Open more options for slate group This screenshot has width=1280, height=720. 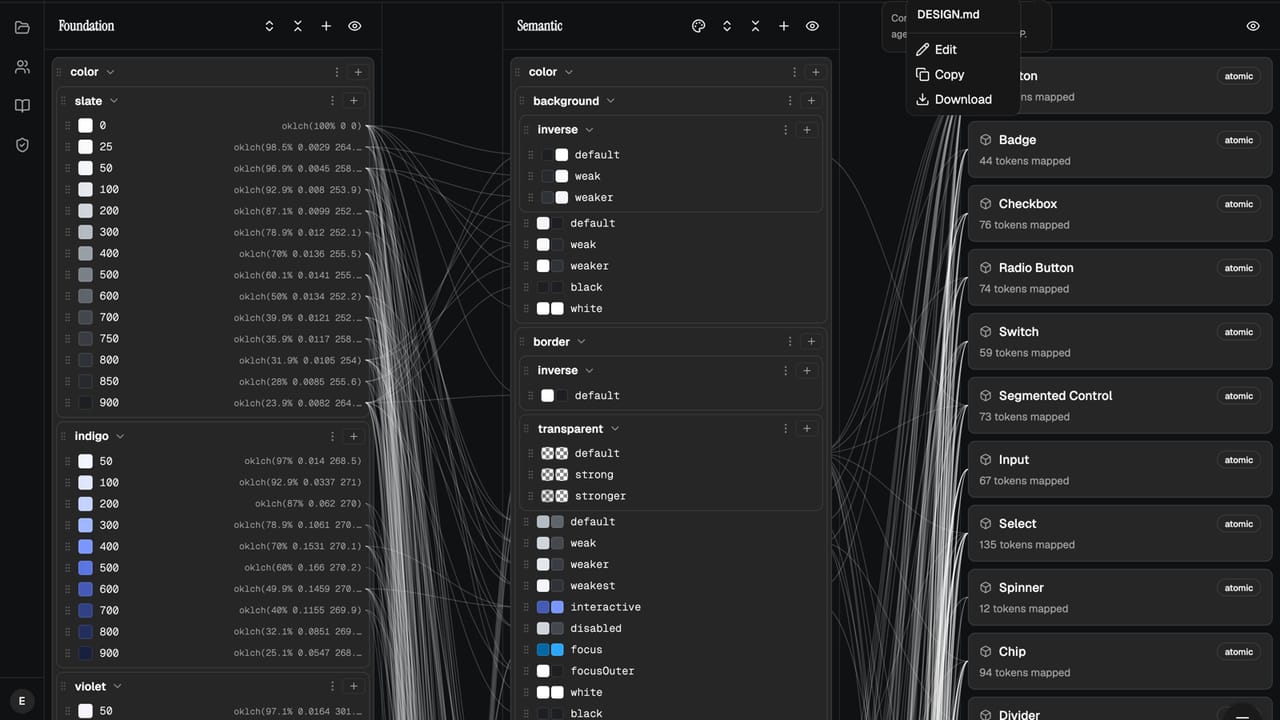click(332, 101)
